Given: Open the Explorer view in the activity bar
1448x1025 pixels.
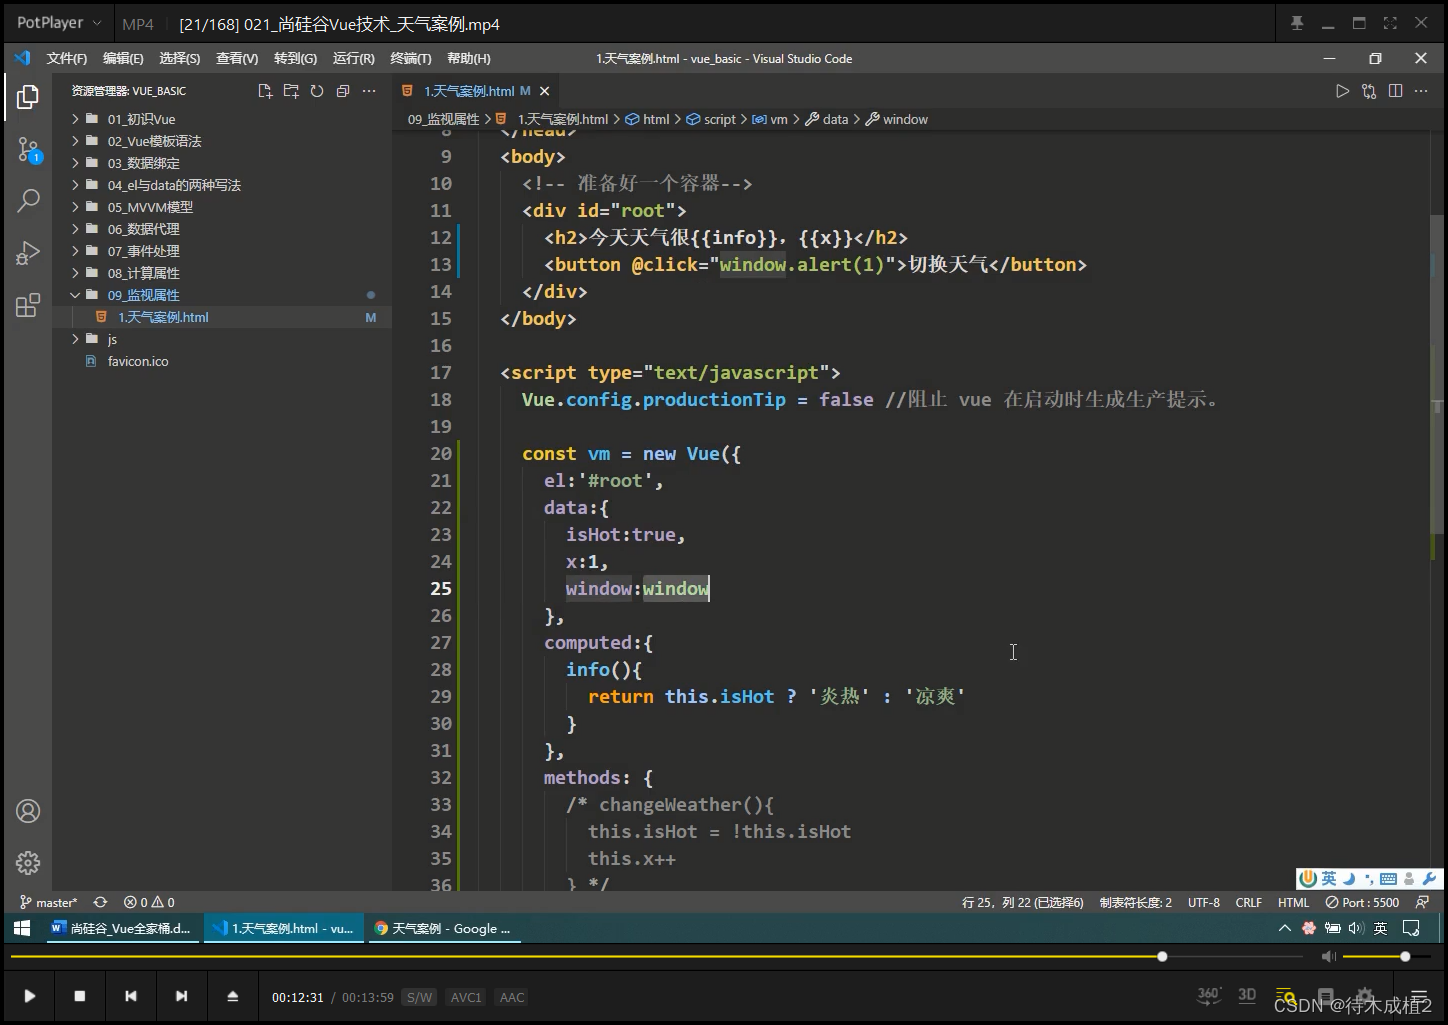Looking at the screenshot, I should tap(28, 97).
